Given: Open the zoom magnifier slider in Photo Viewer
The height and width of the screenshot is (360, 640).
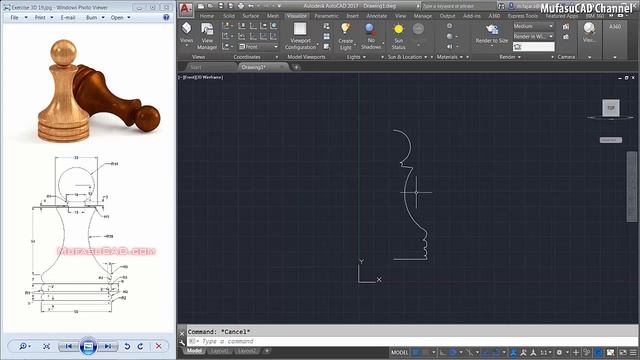Looking at the screenshot, I should tap(24, 346).
